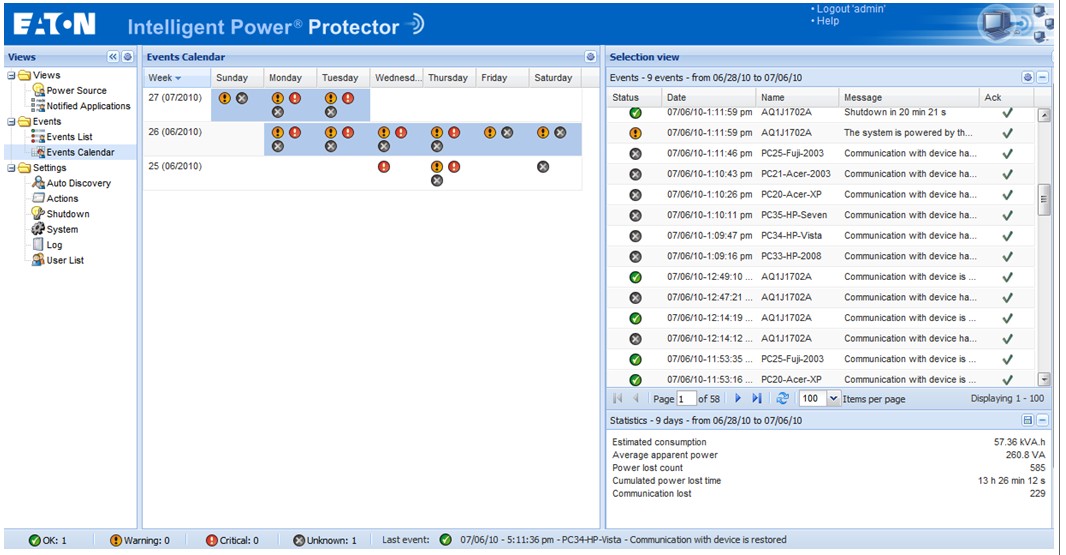The height and width of the screenshot is (555, 1066).
Task: Collapse the Settings tree folder
Action: tap(12, 167)
